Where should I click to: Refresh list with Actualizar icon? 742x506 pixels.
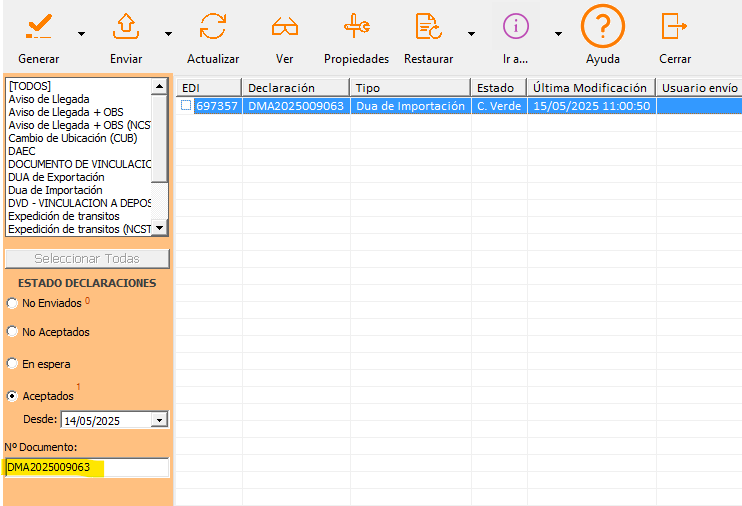213,25
